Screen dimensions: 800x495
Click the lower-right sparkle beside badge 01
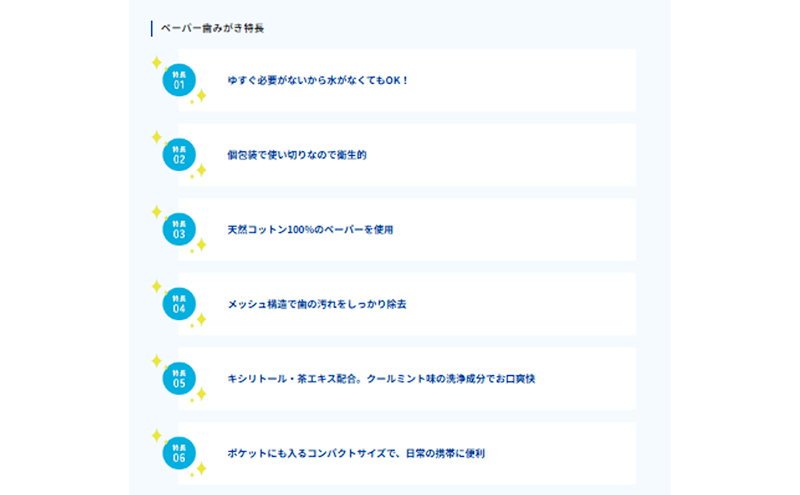coord(200,96)
